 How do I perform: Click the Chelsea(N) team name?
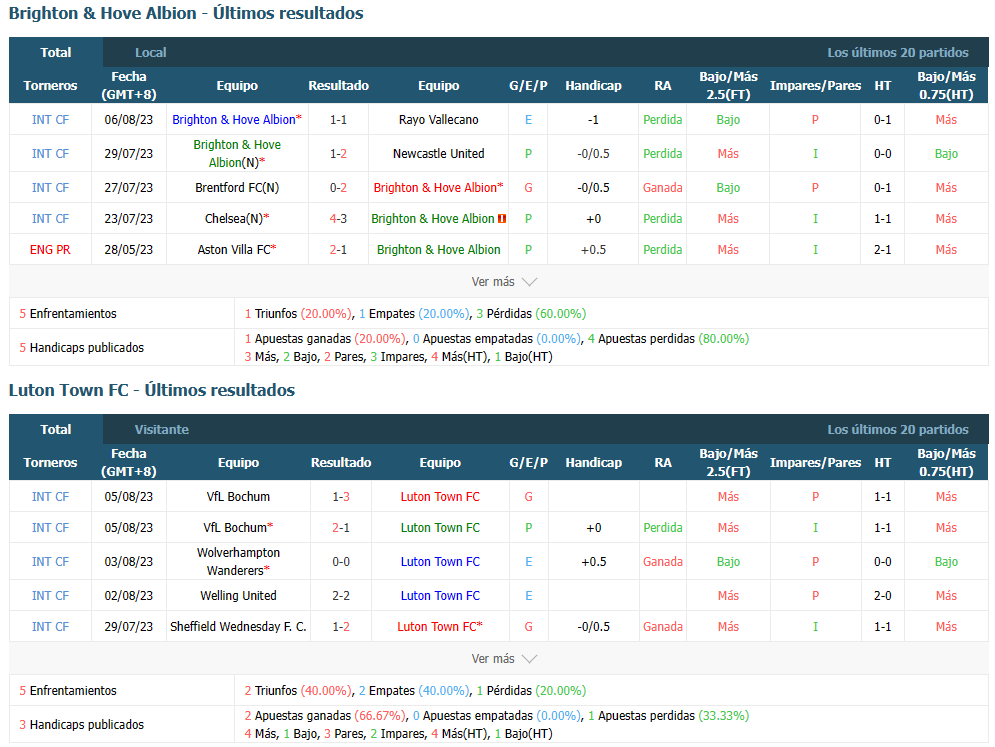pos(237,219)
